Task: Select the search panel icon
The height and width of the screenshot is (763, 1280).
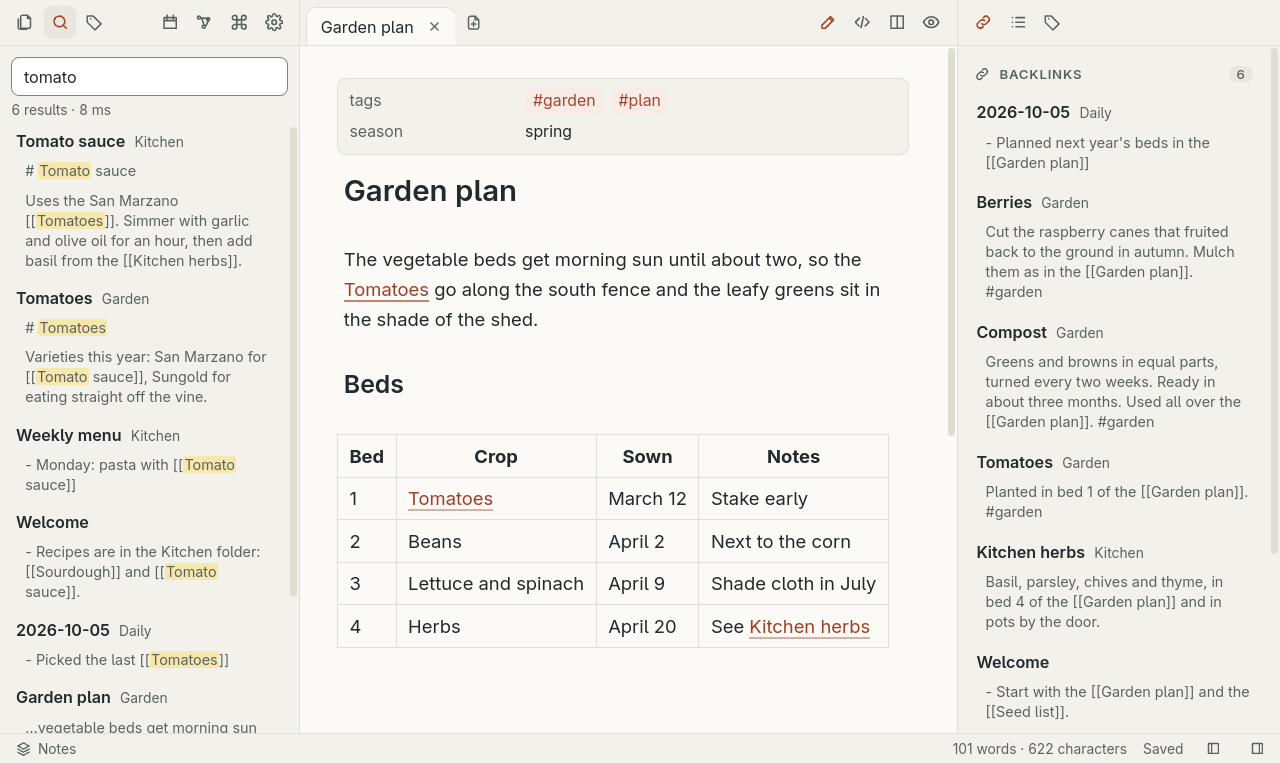Action: [x=60, y=22]
